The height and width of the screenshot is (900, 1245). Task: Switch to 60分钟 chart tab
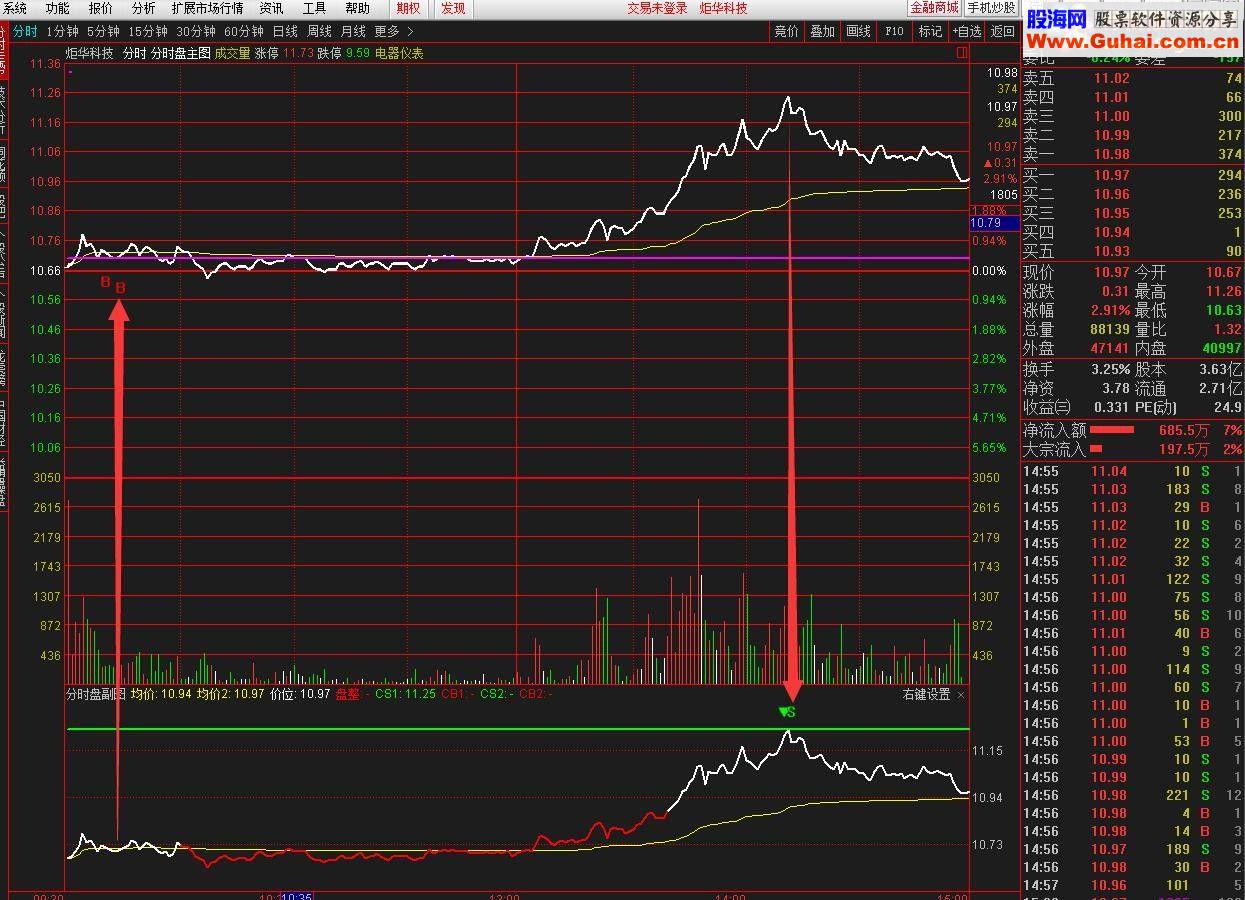244,31
